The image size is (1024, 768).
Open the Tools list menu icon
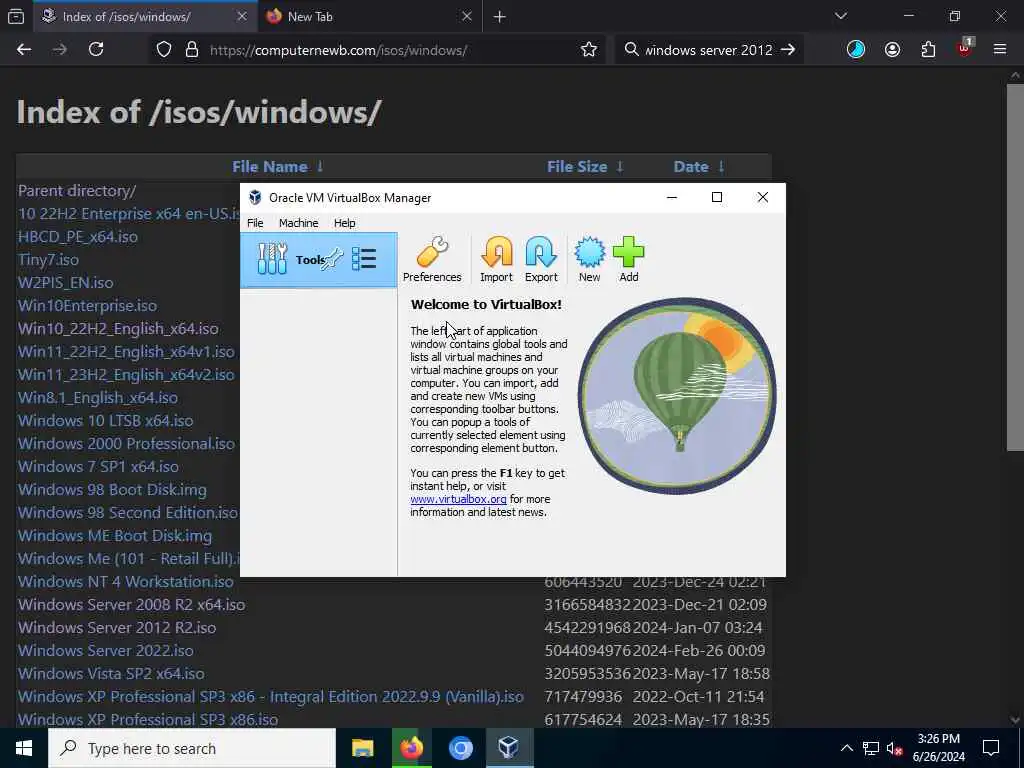pos(364,259)
